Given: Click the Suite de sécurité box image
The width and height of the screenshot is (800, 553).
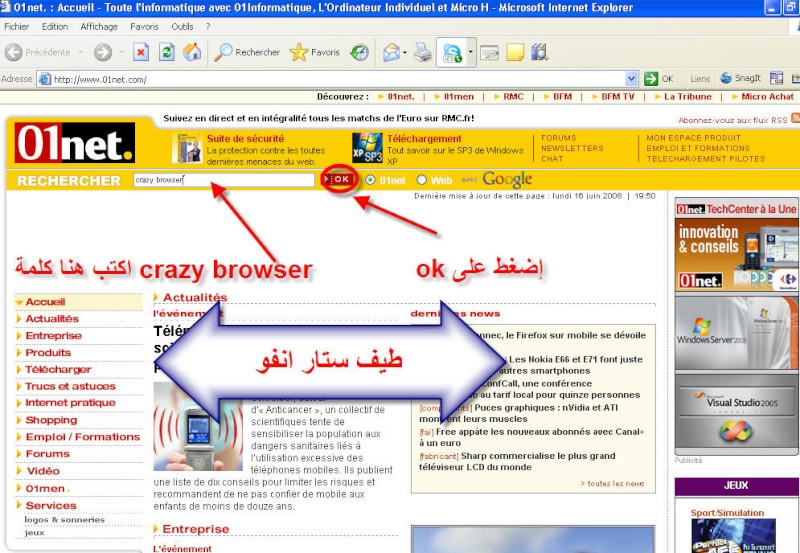Looking at the screenshot, I should 187,148.
